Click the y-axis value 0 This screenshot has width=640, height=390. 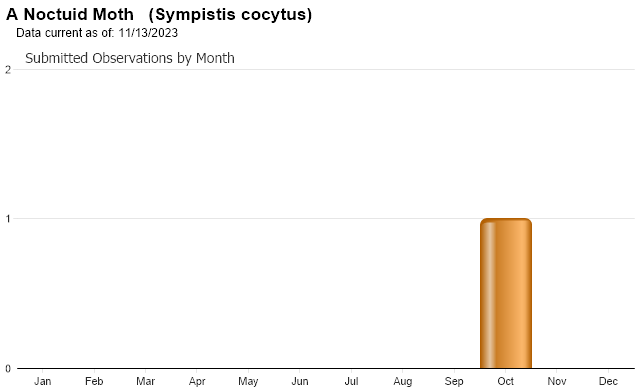[8, 369]
